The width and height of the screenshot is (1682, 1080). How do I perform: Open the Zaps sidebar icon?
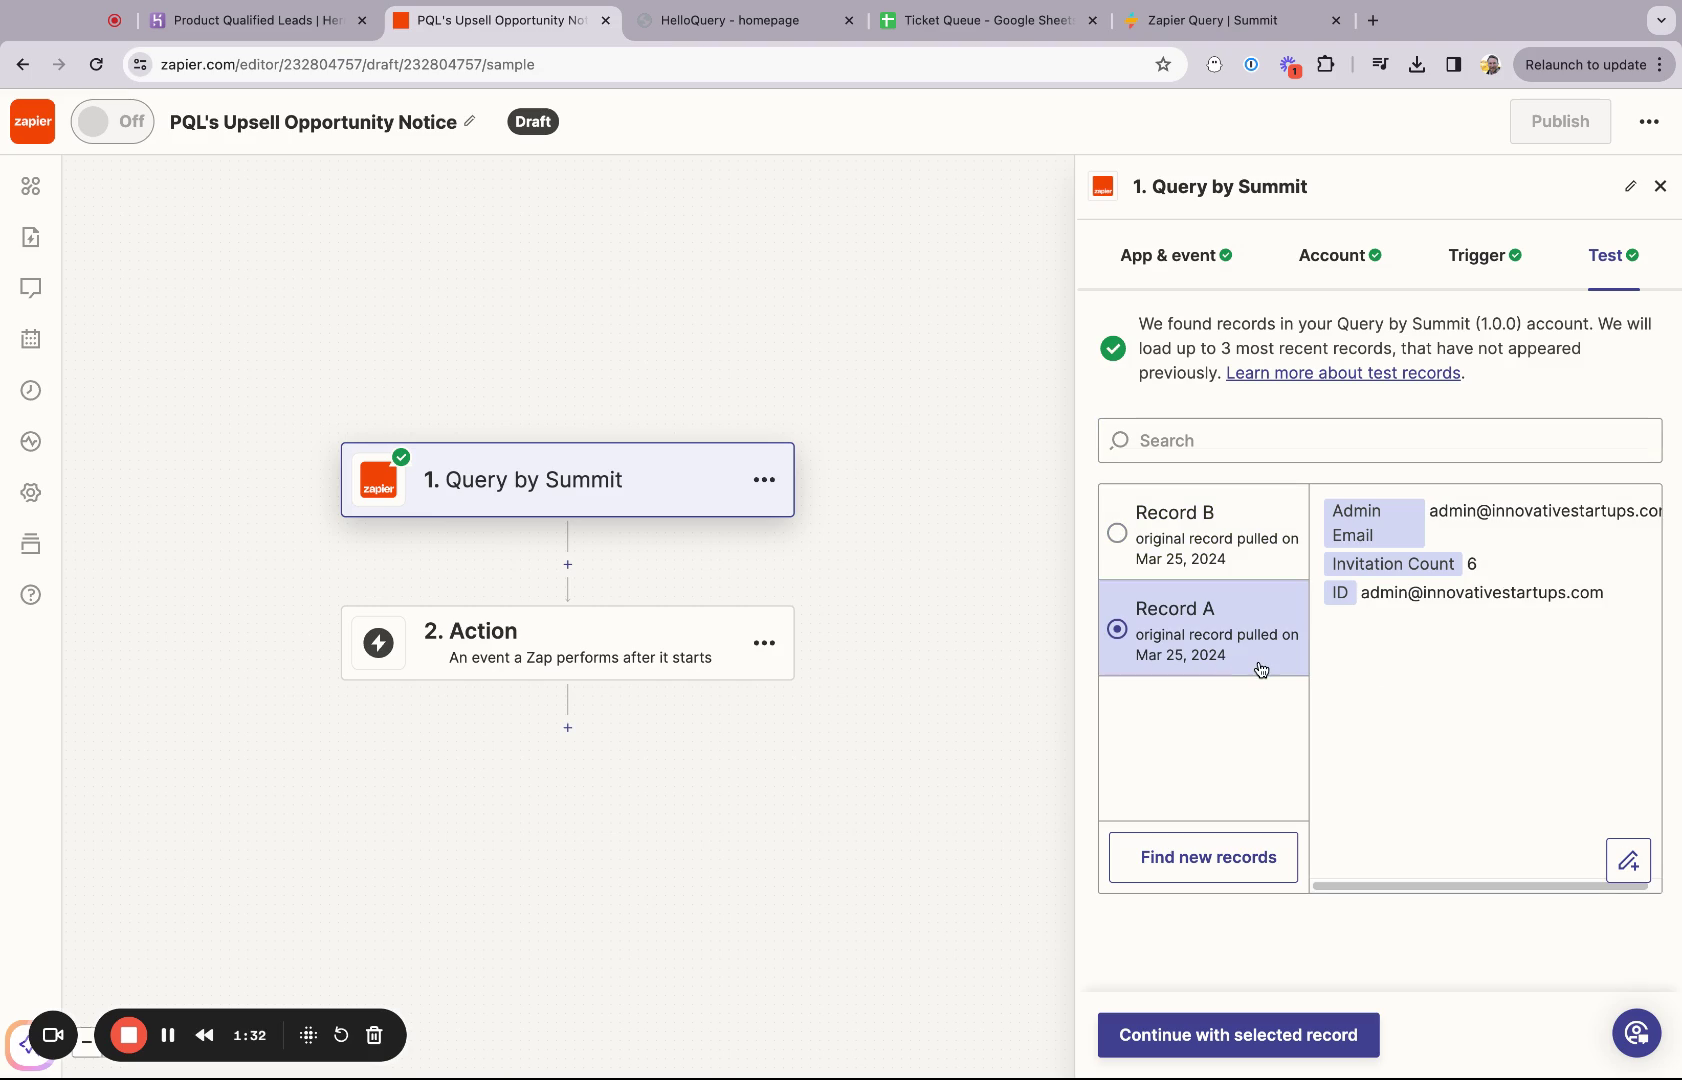(x=31, y=237)
